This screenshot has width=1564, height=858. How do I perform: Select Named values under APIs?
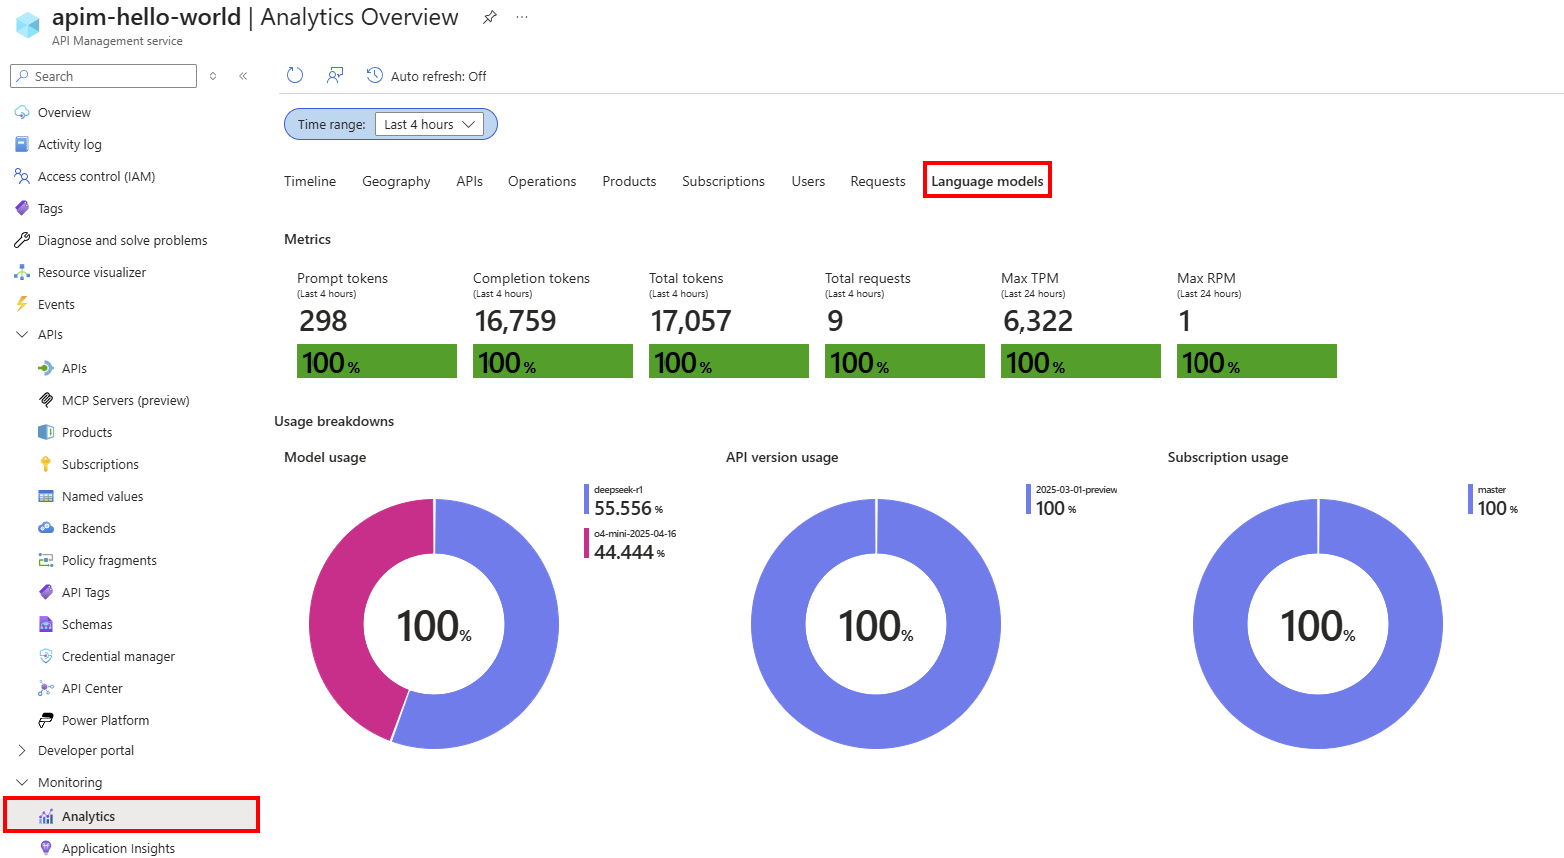point(102,496)
